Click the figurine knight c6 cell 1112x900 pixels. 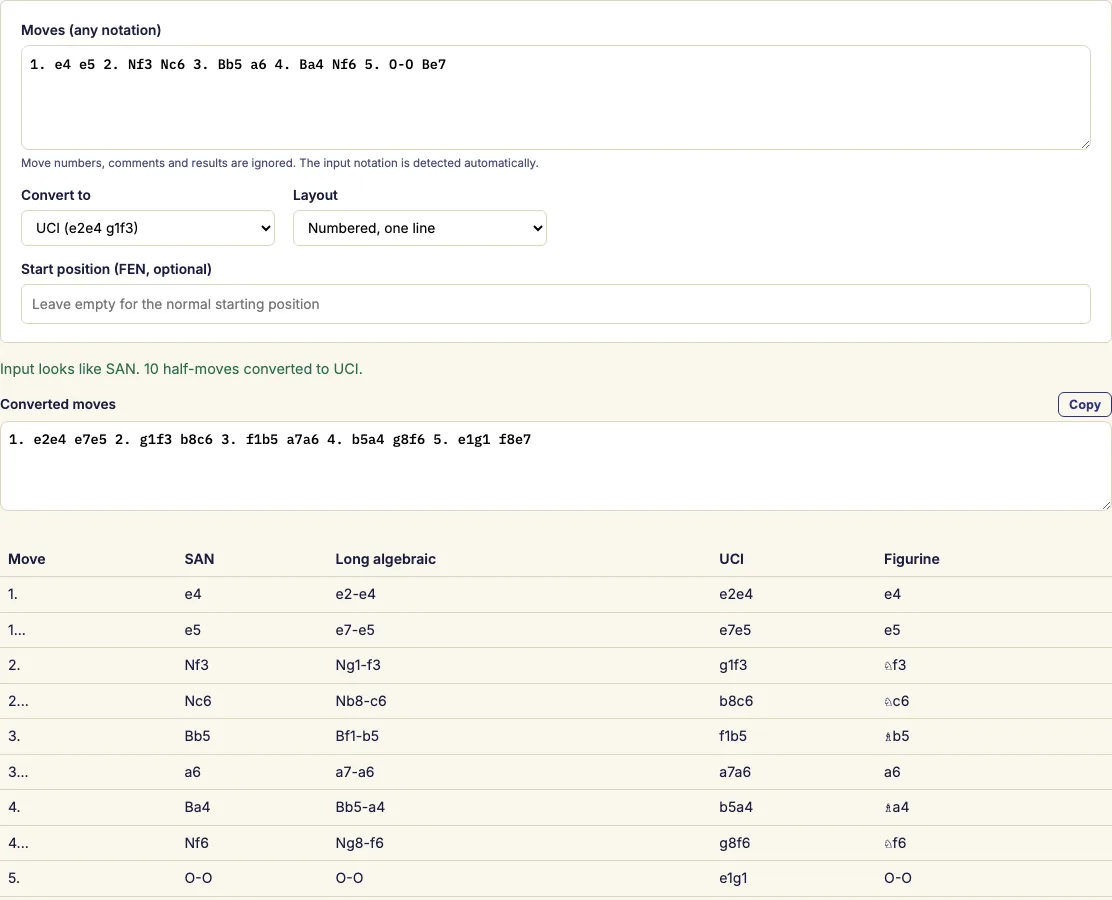coord(896,701)
